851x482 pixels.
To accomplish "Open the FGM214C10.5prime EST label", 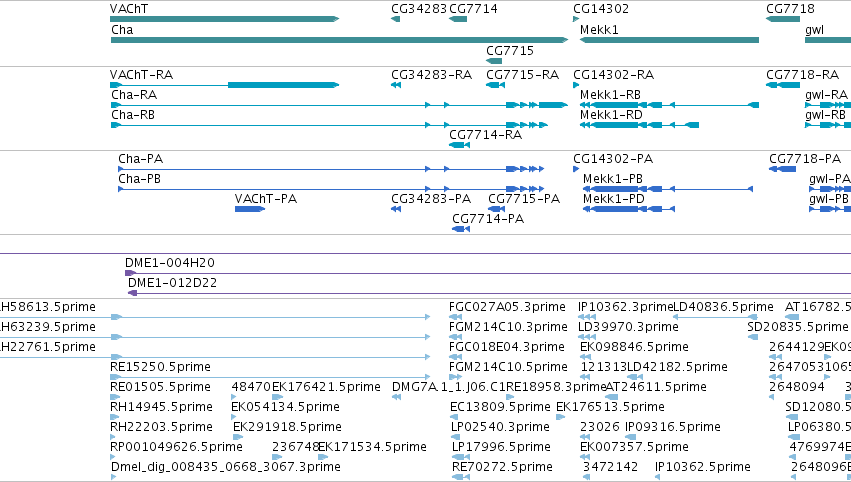I will tap(508, 367).
